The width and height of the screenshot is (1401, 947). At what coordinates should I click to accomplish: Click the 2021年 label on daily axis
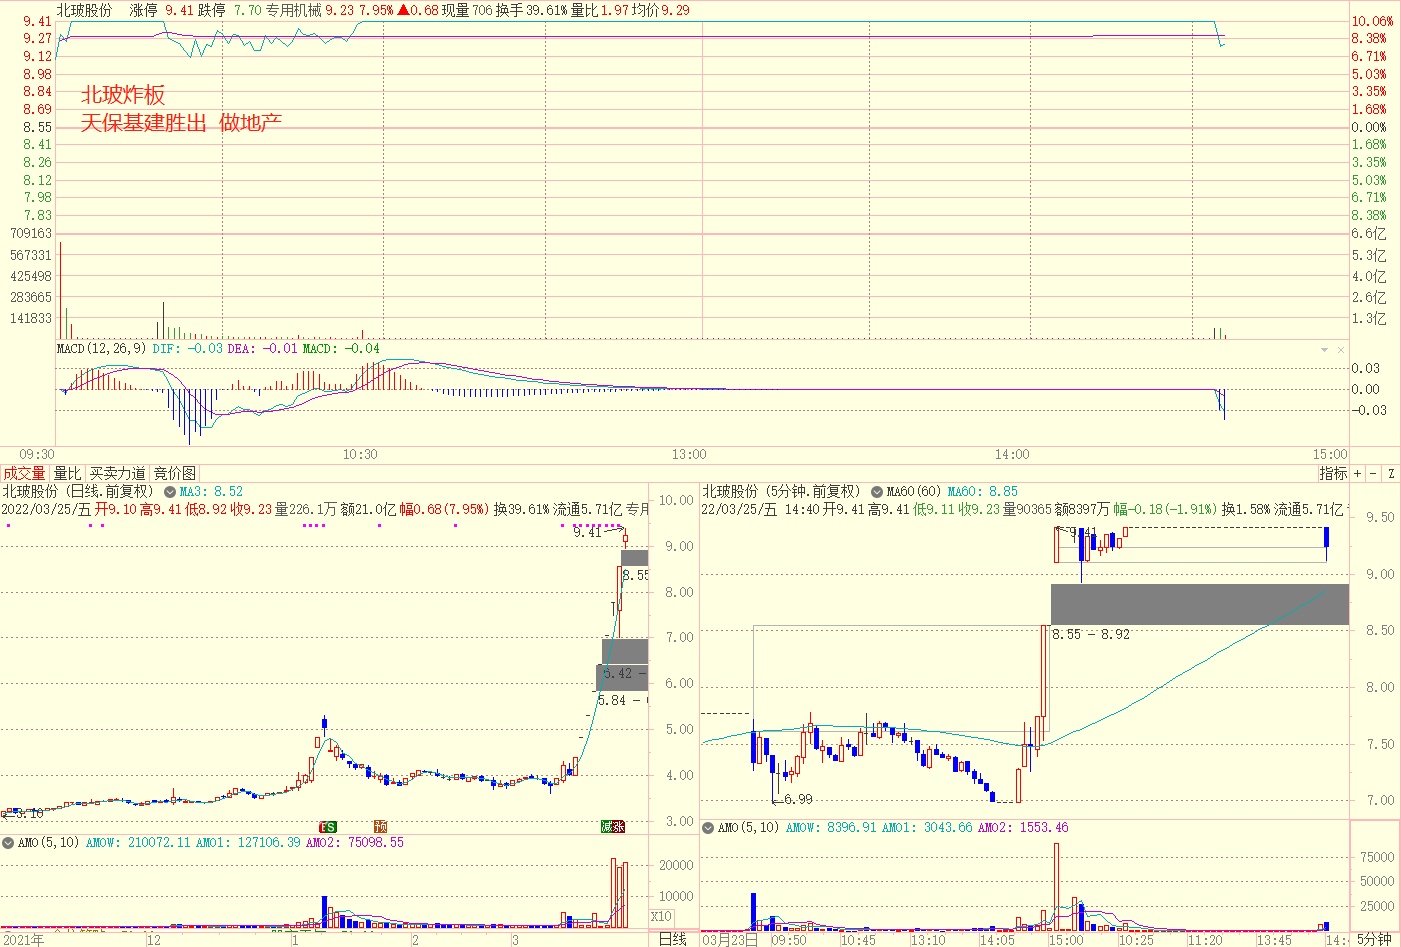click(24, 939)
